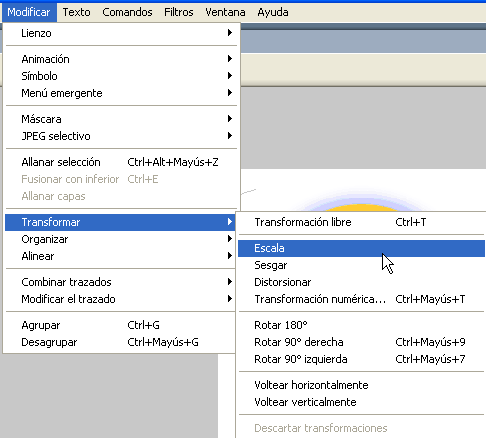Open the Filtros menu

(179, 12)
